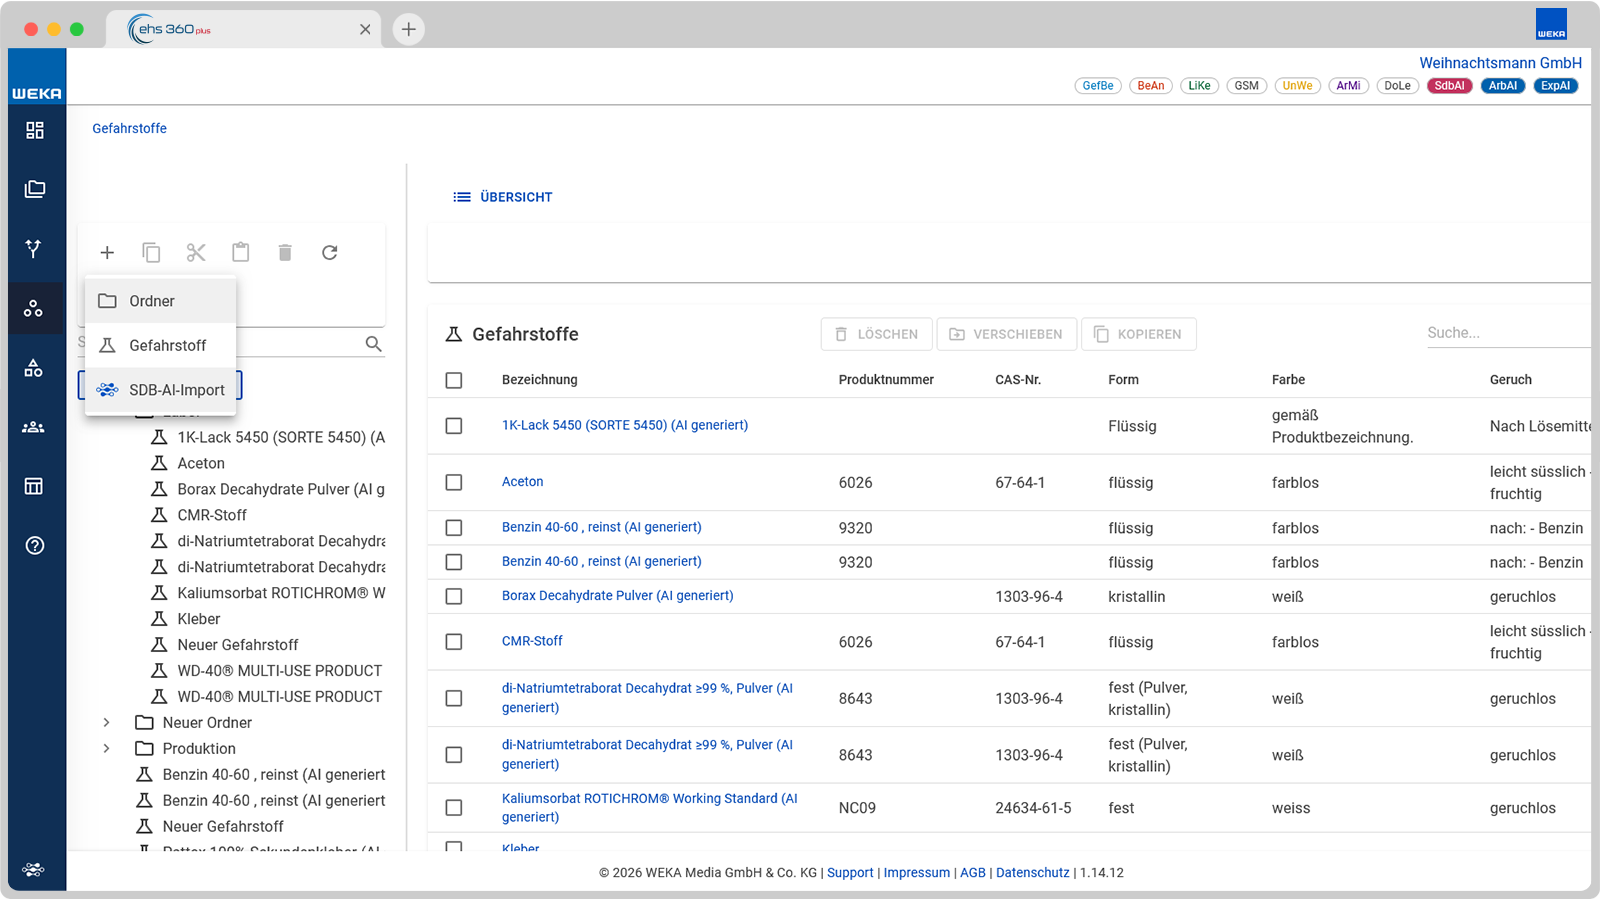Viewport: 1600px width, 900px height.
Task: Open the AI icon at sidebar bottom
Action: pos(34,869)
